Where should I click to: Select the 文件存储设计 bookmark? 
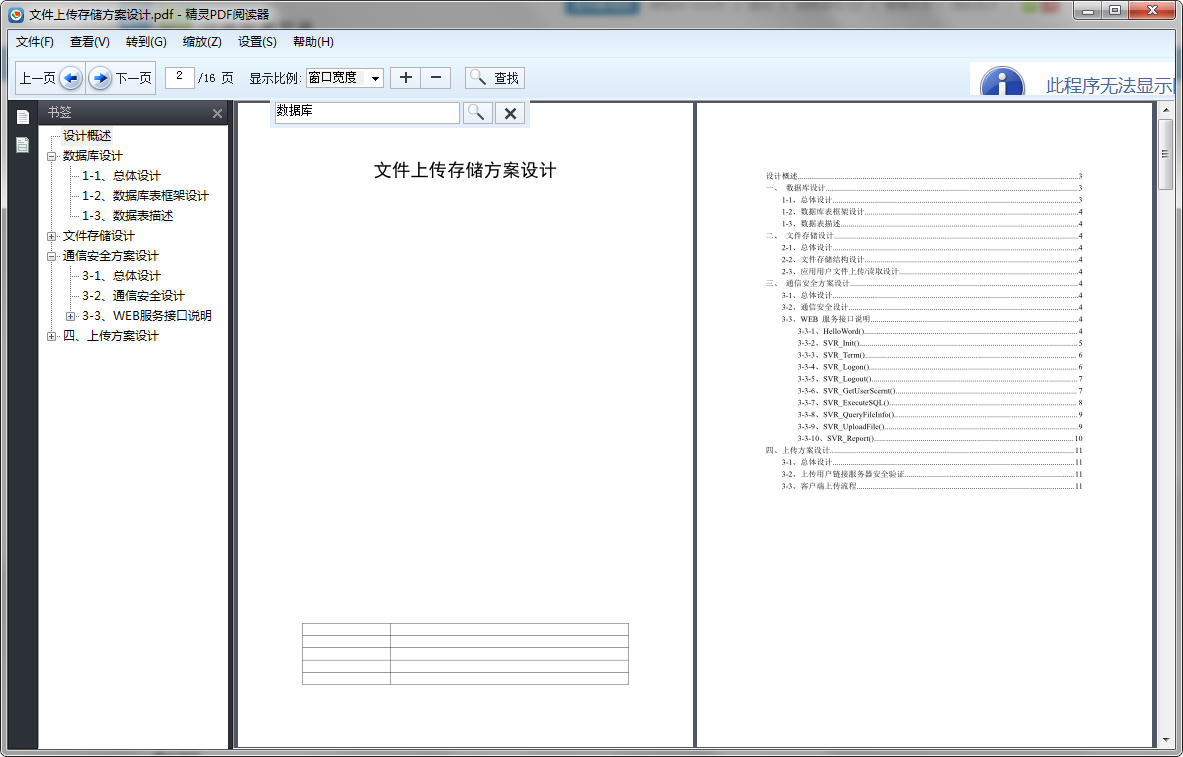click(99, 235)
